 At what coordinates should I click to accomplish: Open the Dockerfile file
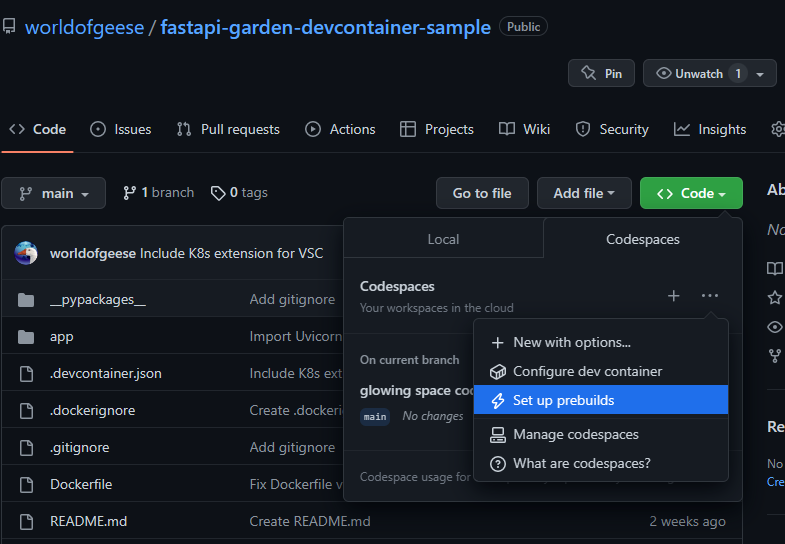click(x=81, y=485)
